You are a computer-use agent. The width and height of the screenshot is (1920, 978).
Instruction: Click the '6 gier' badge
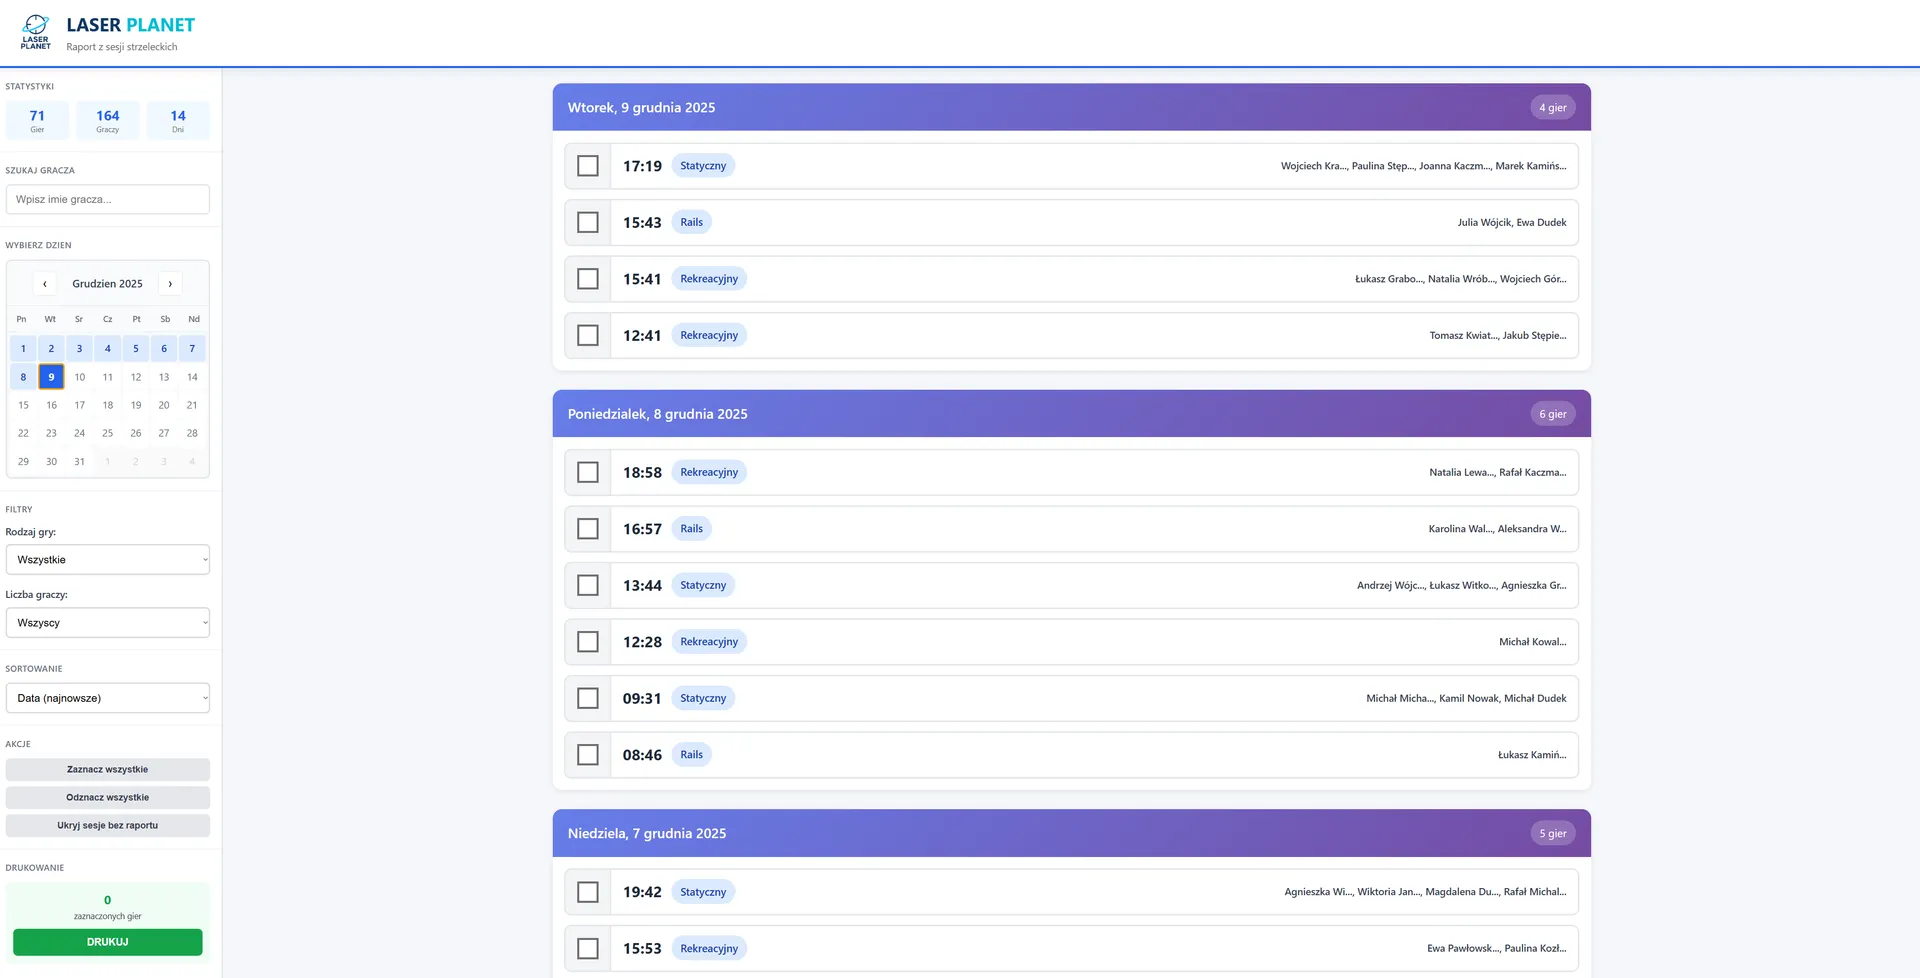pyautogui.click(x=1553, y=414)
